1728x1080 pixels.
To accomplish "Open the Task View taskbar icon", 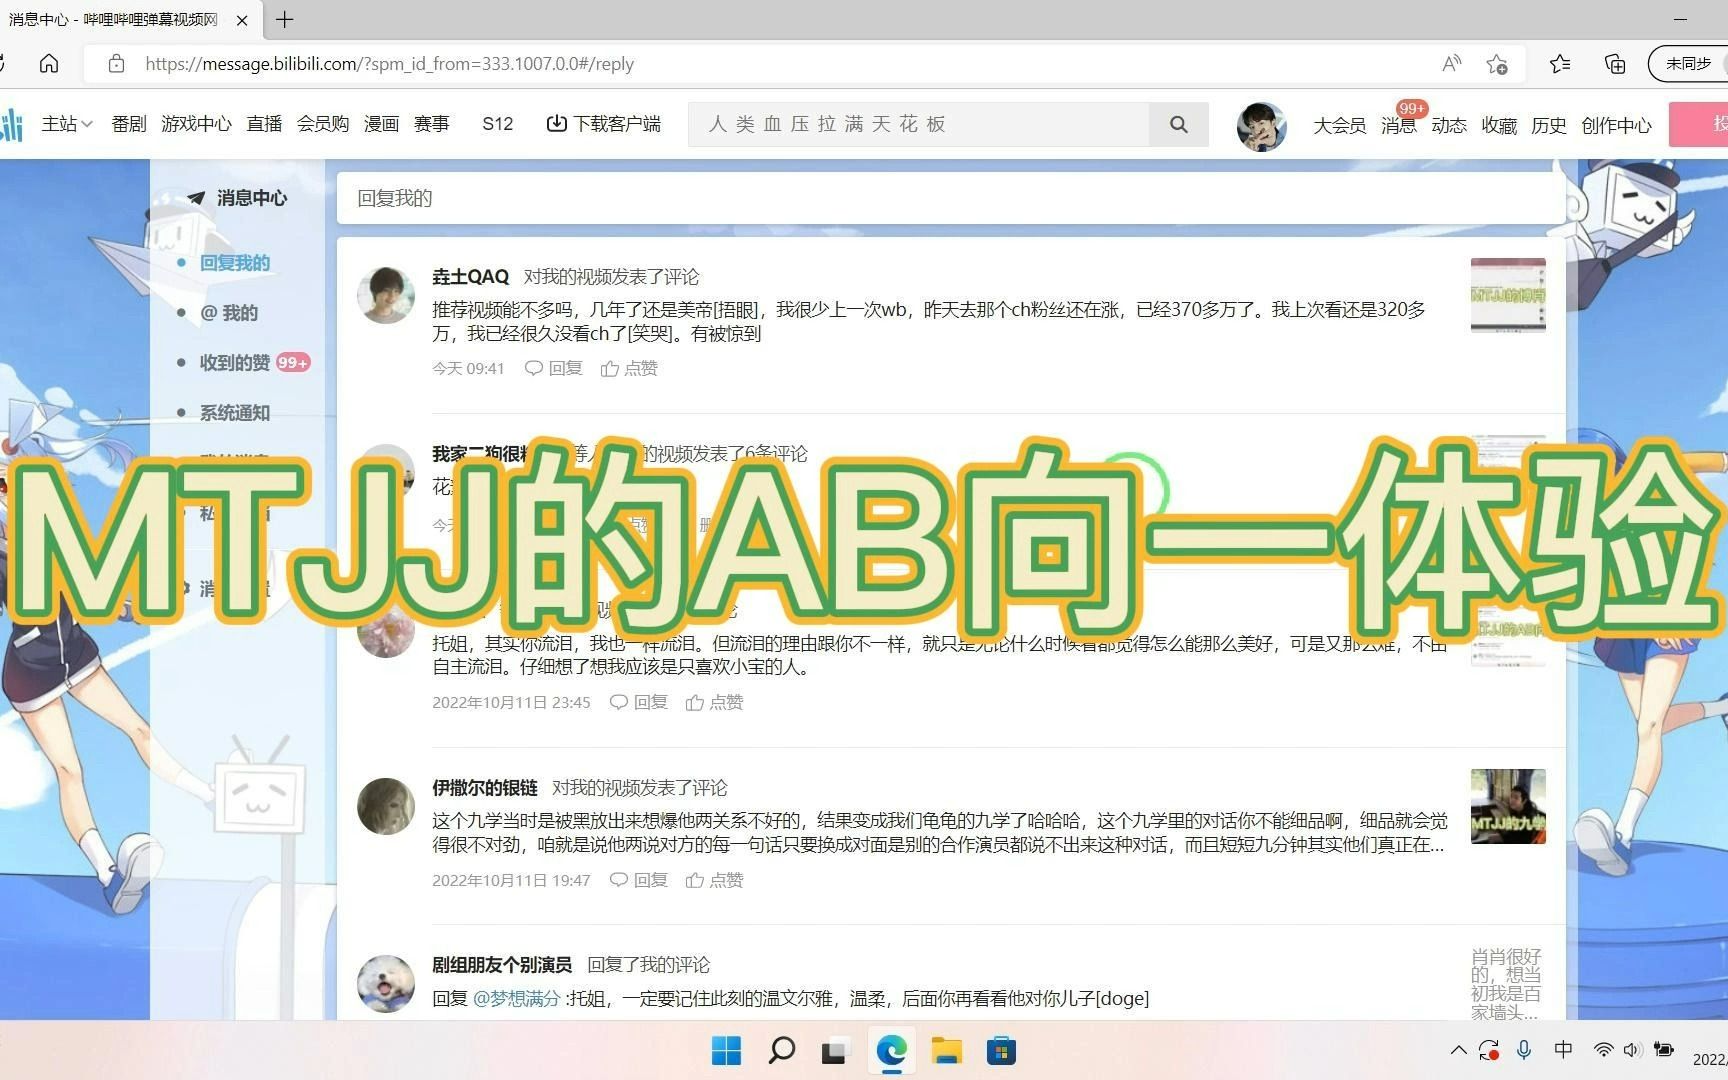I will point(833,1051).
